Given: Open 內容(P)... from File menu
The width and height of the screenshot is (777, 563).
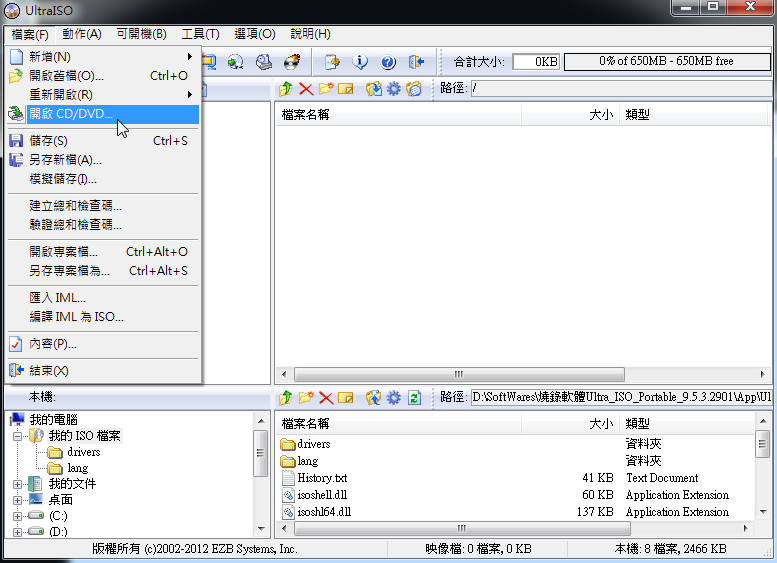Looking at the screenshot, I should coord(103,344).
